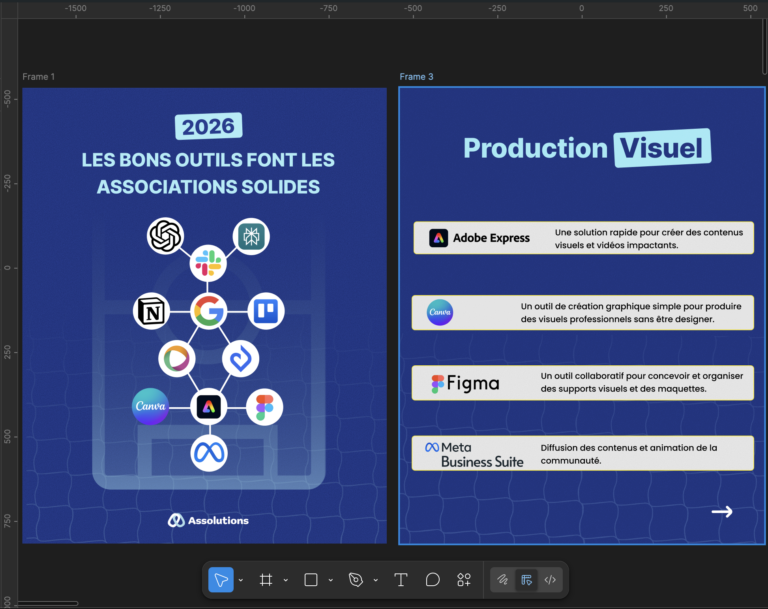Screen dimensions: 768x609
Task: Select the Move tool in the toolbar
Action: [x=221, y=580]
